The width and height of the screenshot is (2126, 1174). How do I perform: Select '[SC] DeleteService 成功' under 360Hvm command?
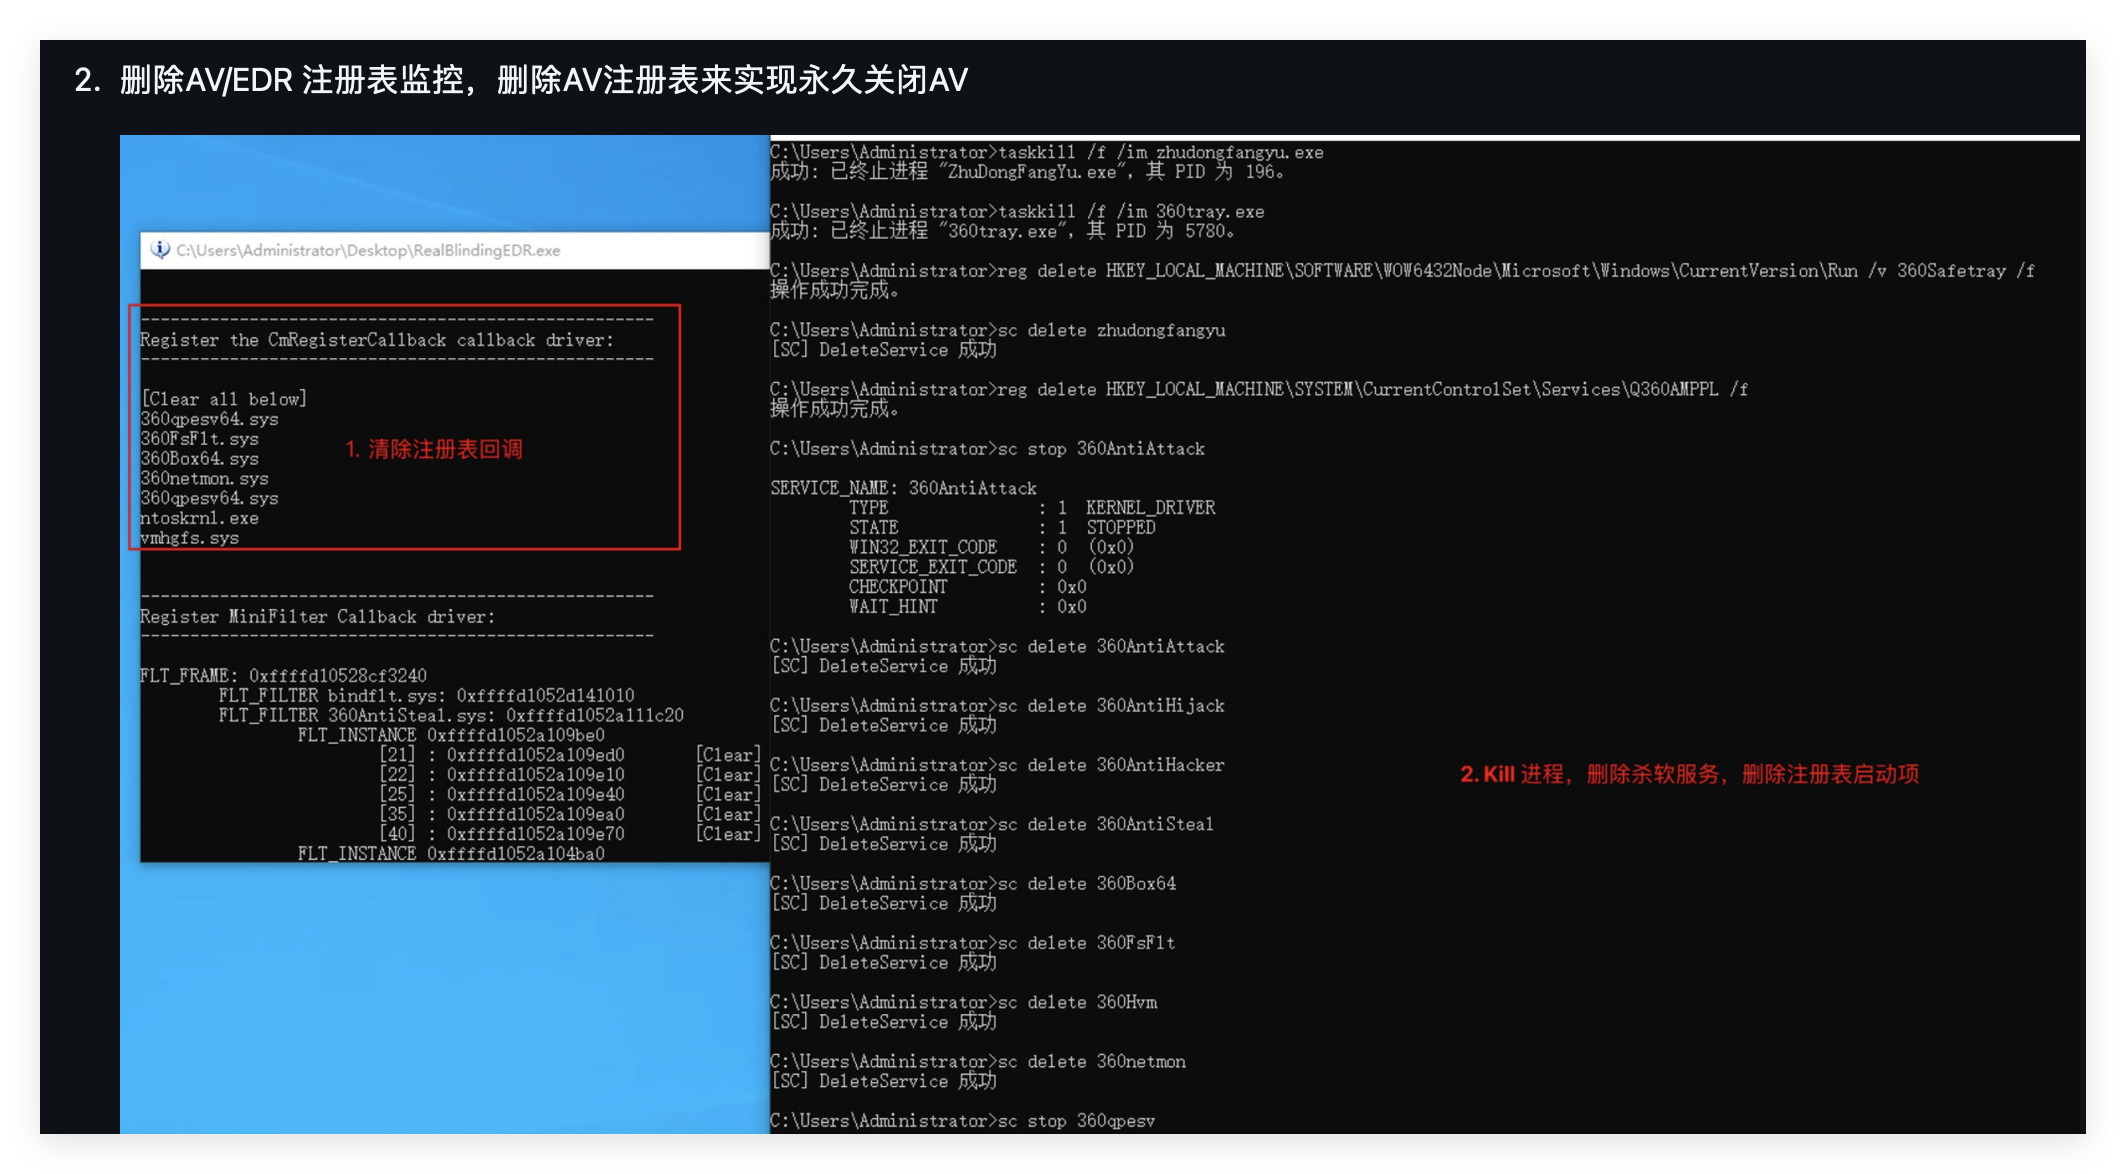(884, 1022)
